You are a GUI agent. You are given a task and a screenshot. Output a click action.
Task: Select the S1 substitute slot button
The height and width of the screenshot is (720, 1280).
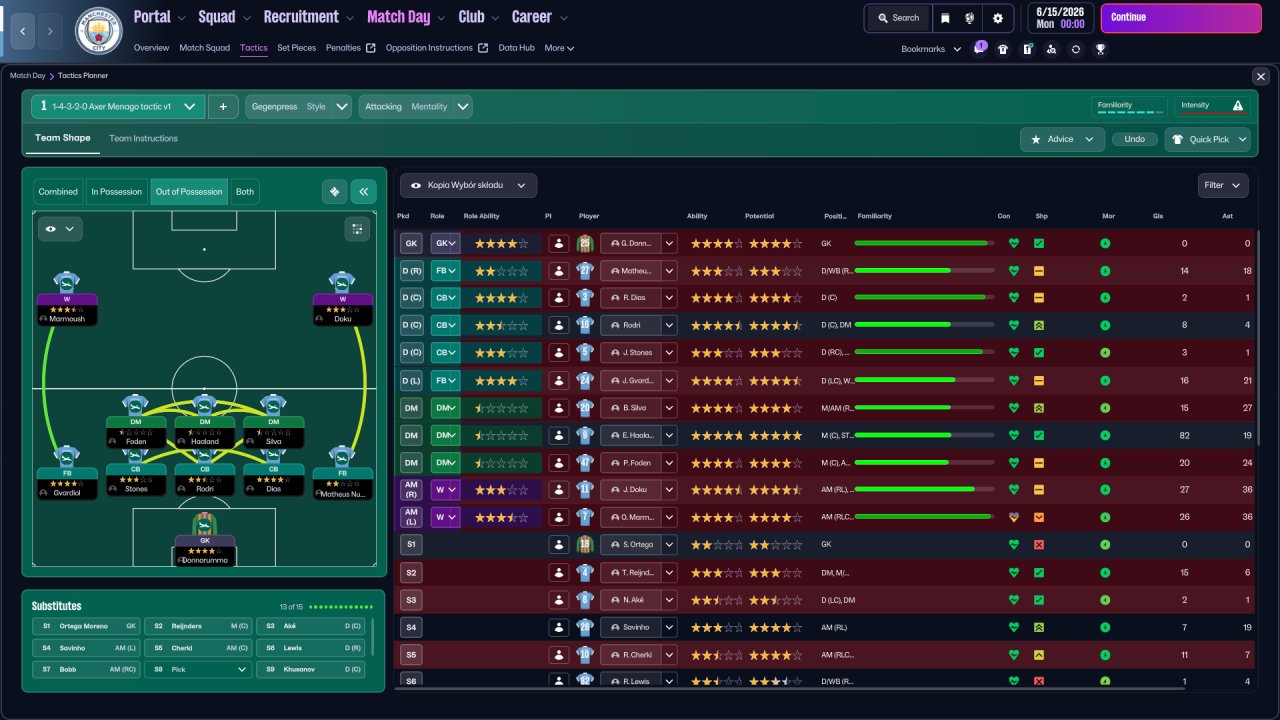click(411, 544)
